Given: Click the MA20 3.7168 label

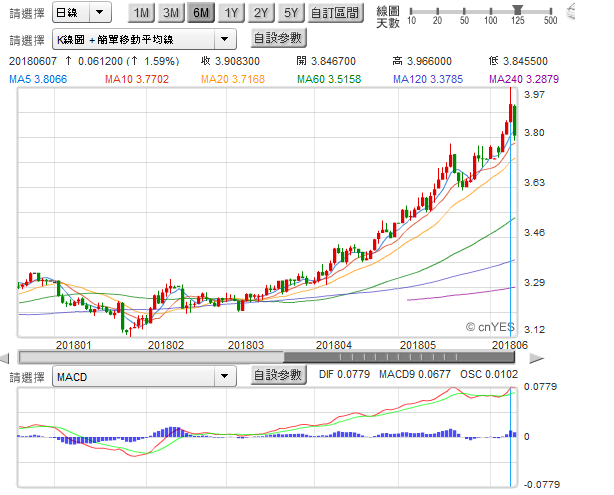Looking at the screenshot, I should [x=233, y=79].
